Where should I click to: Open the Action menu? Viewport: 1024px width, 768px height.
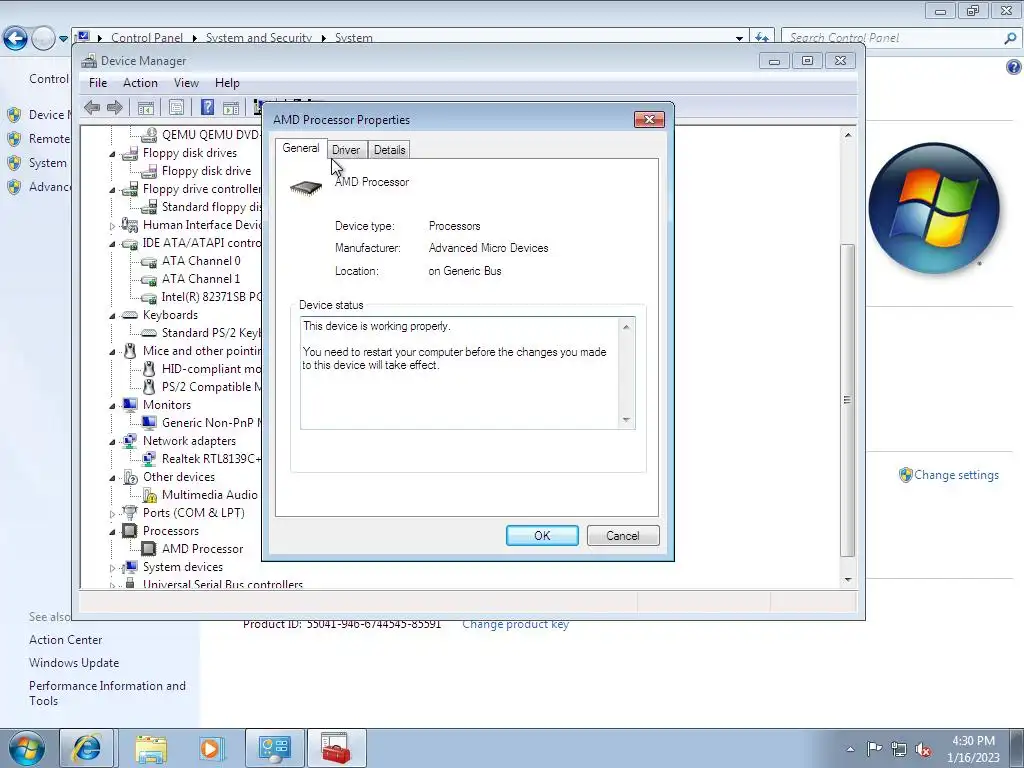[140, 83]
